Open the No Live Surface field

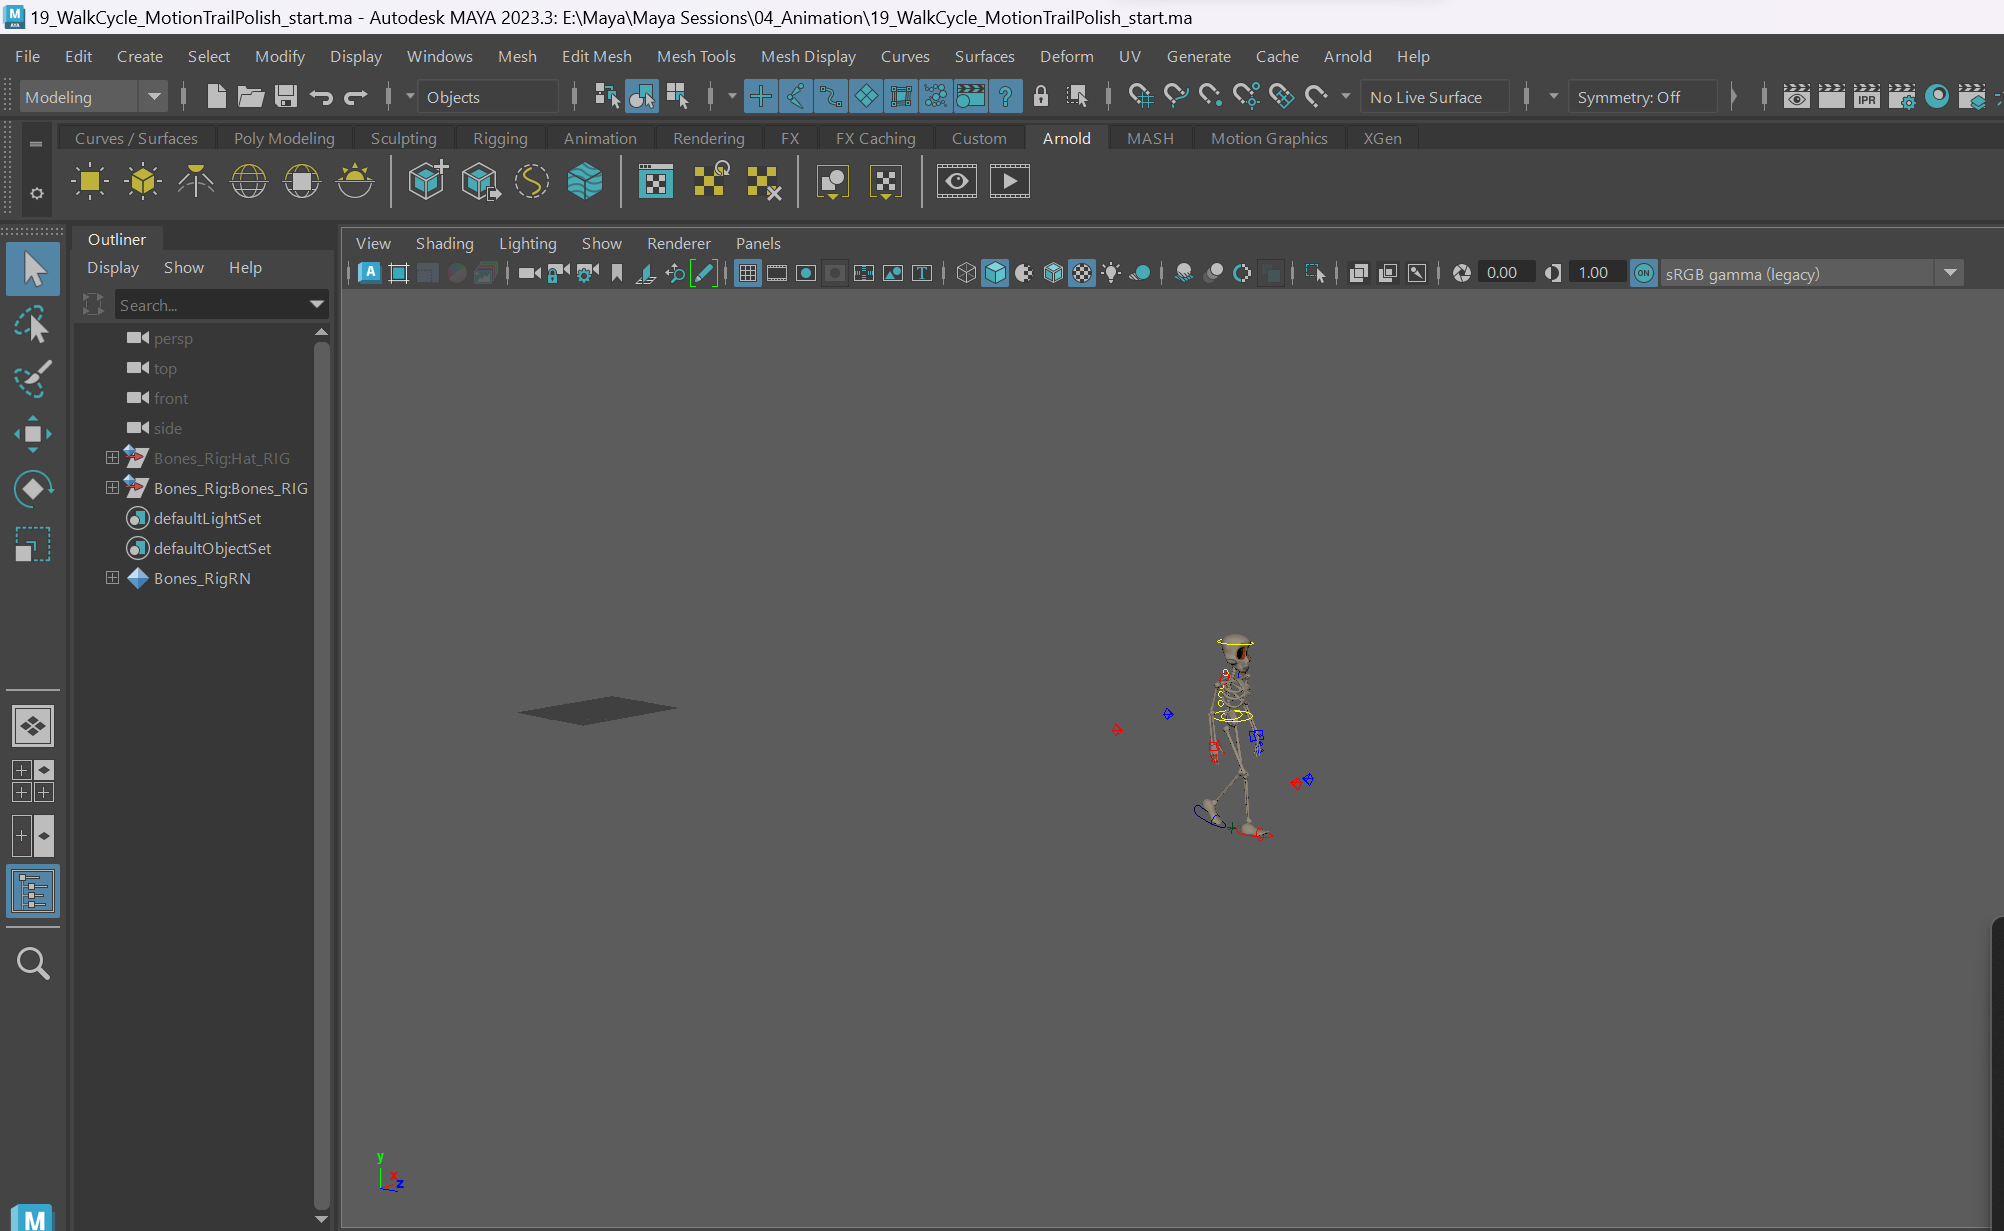[x=1434, y=97]
